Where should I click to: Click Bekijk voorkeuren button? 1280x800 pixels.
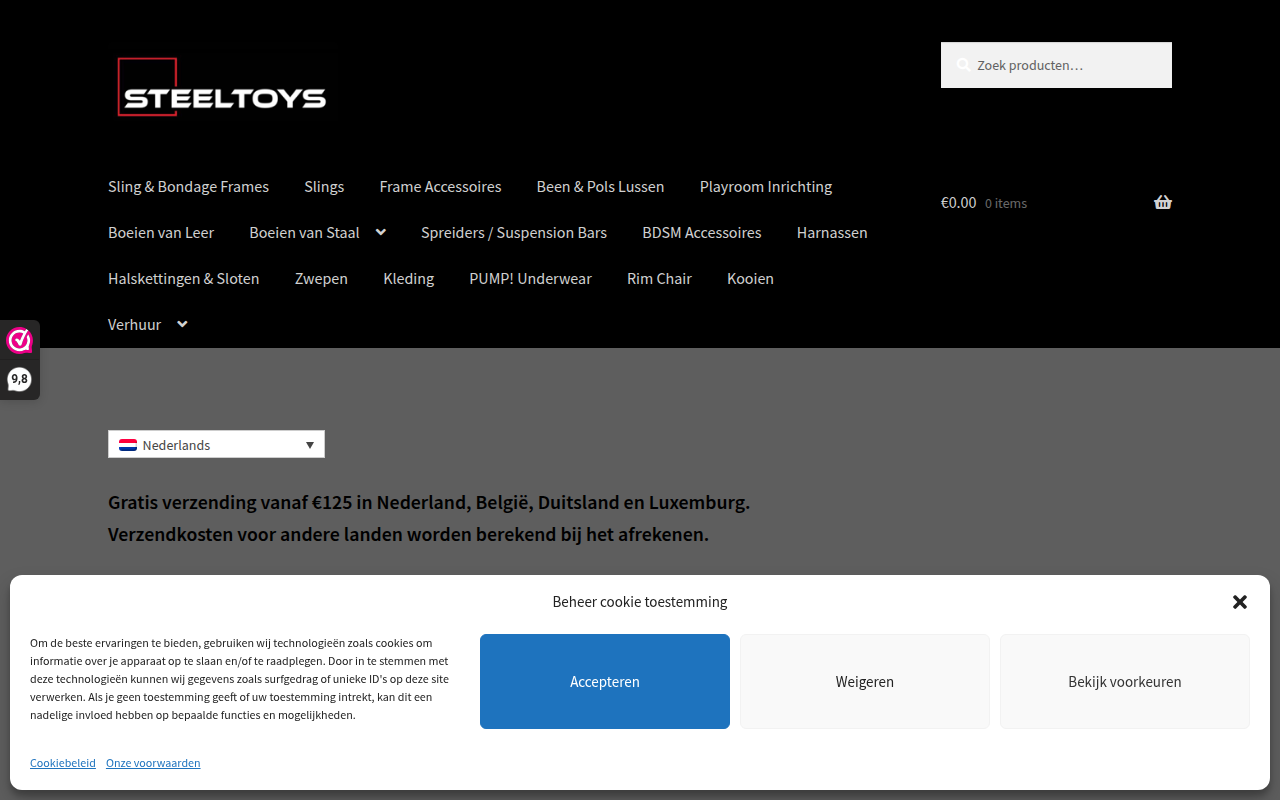coord(1125,681)
